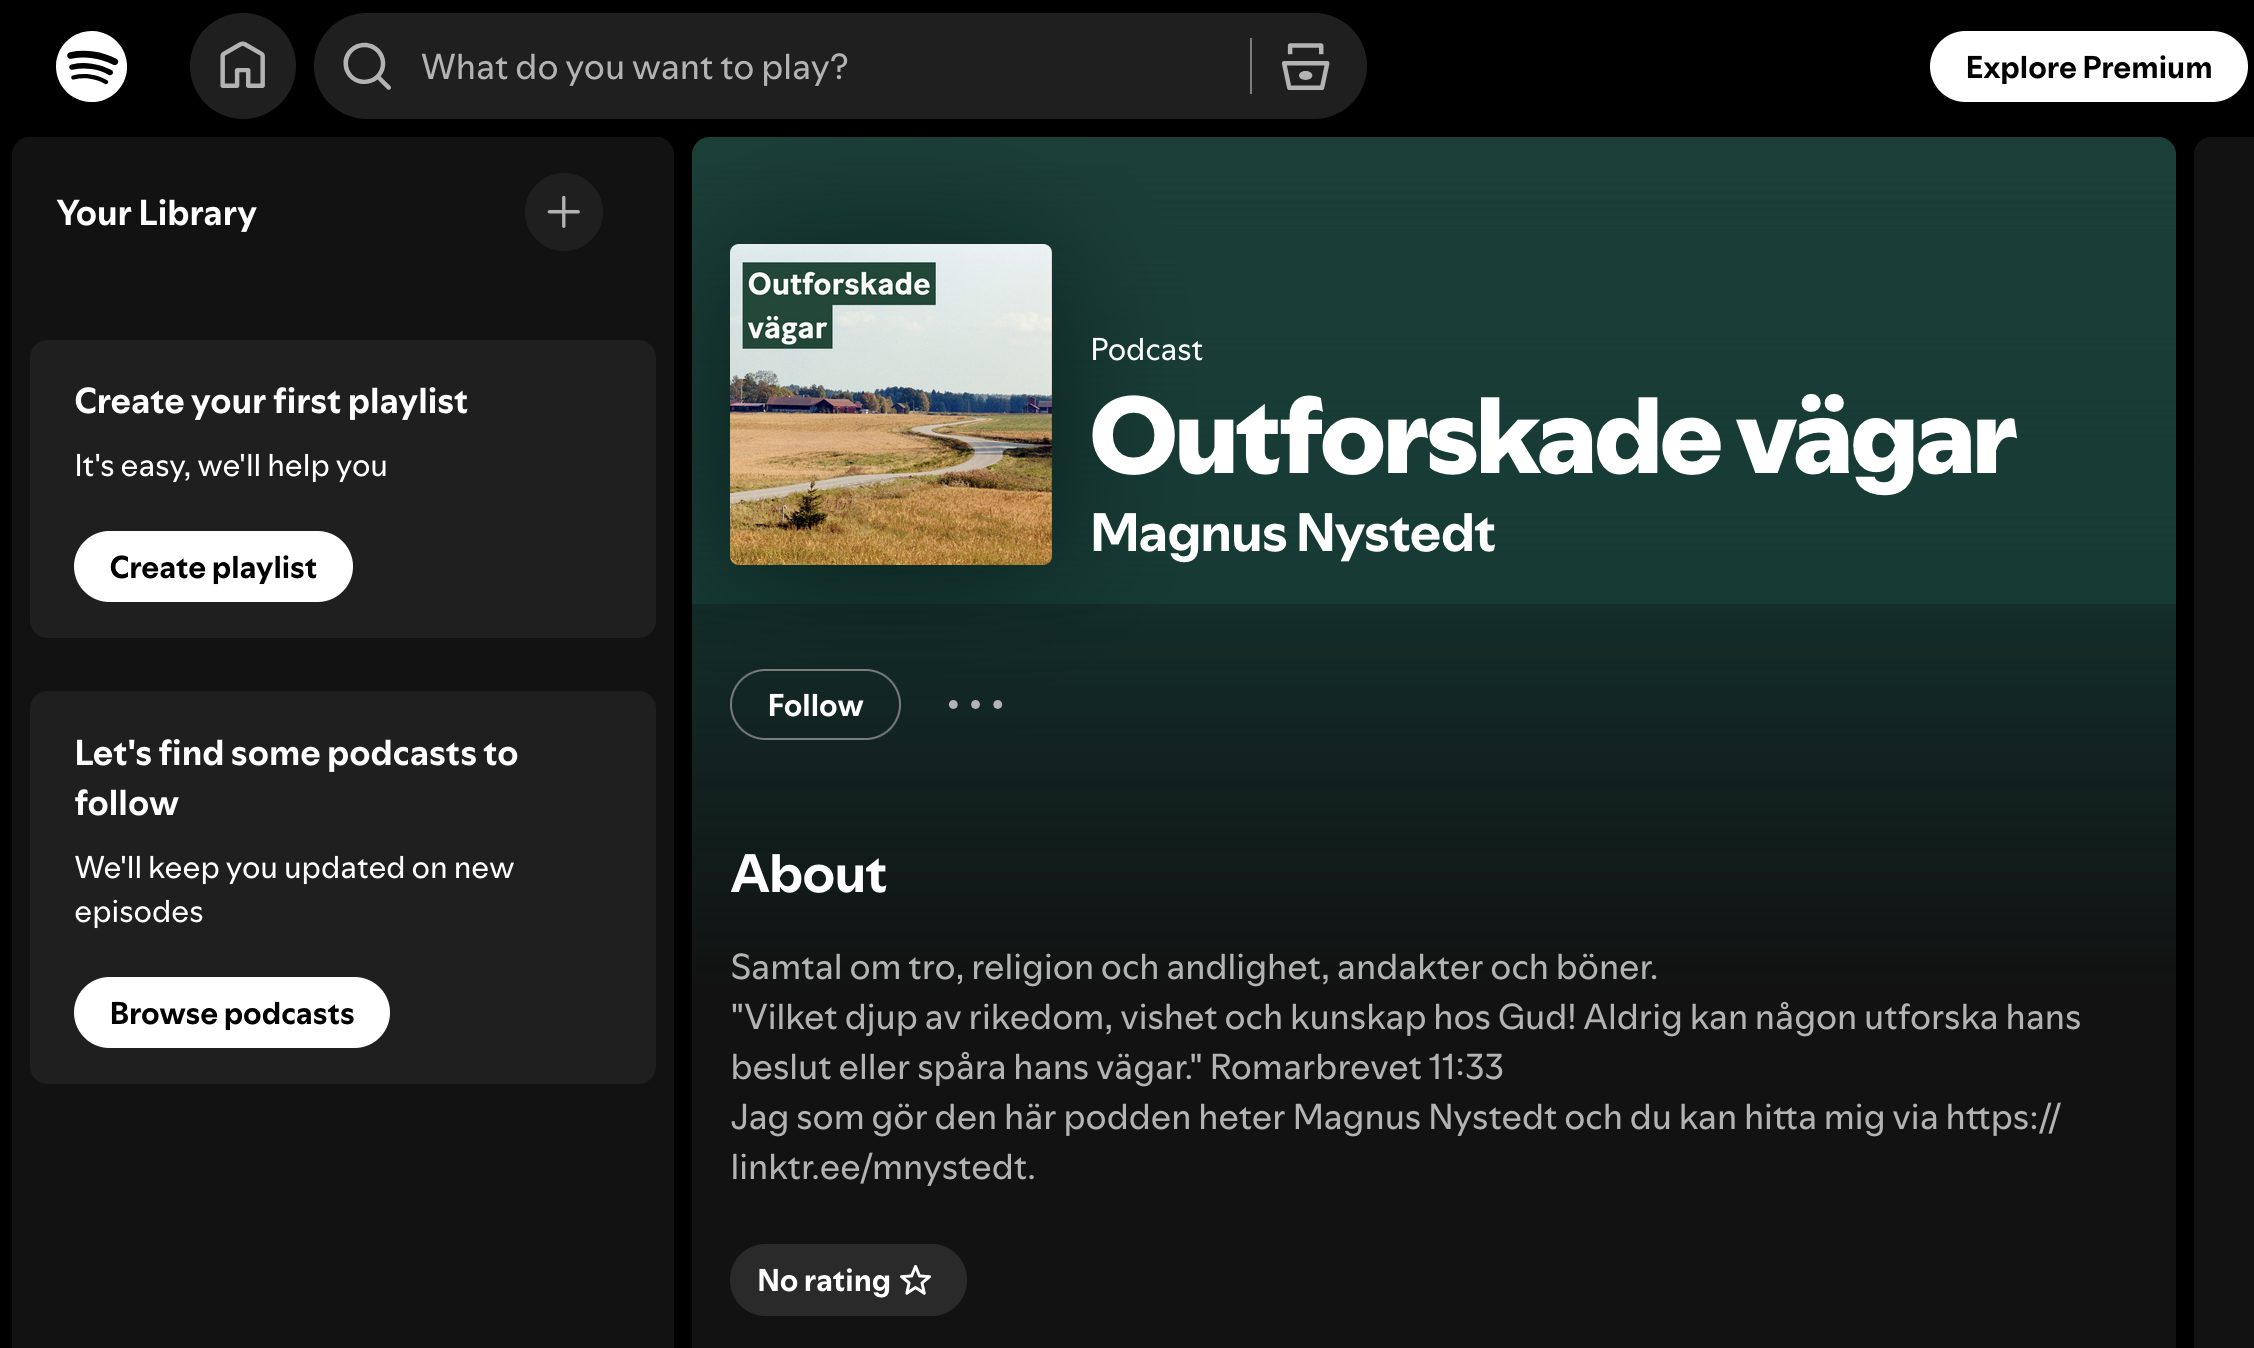The height and width of the screenshot is (1348, 2254).
Task: Click the 'Podcast' label above title
Action: click(x=1146, y=349)
